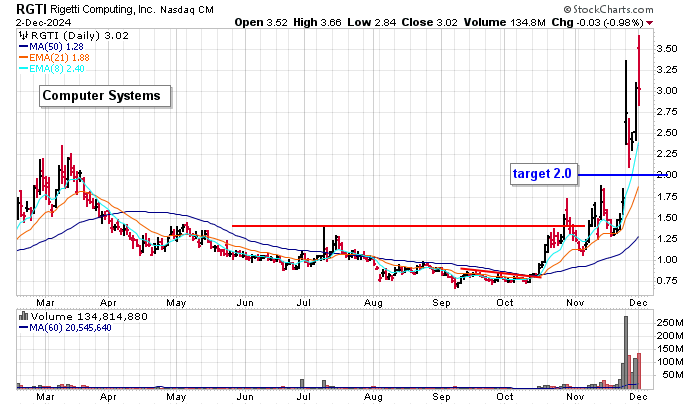
Task: Click the tallest gray volume spike in late November
Action: [x=626, y=352]
